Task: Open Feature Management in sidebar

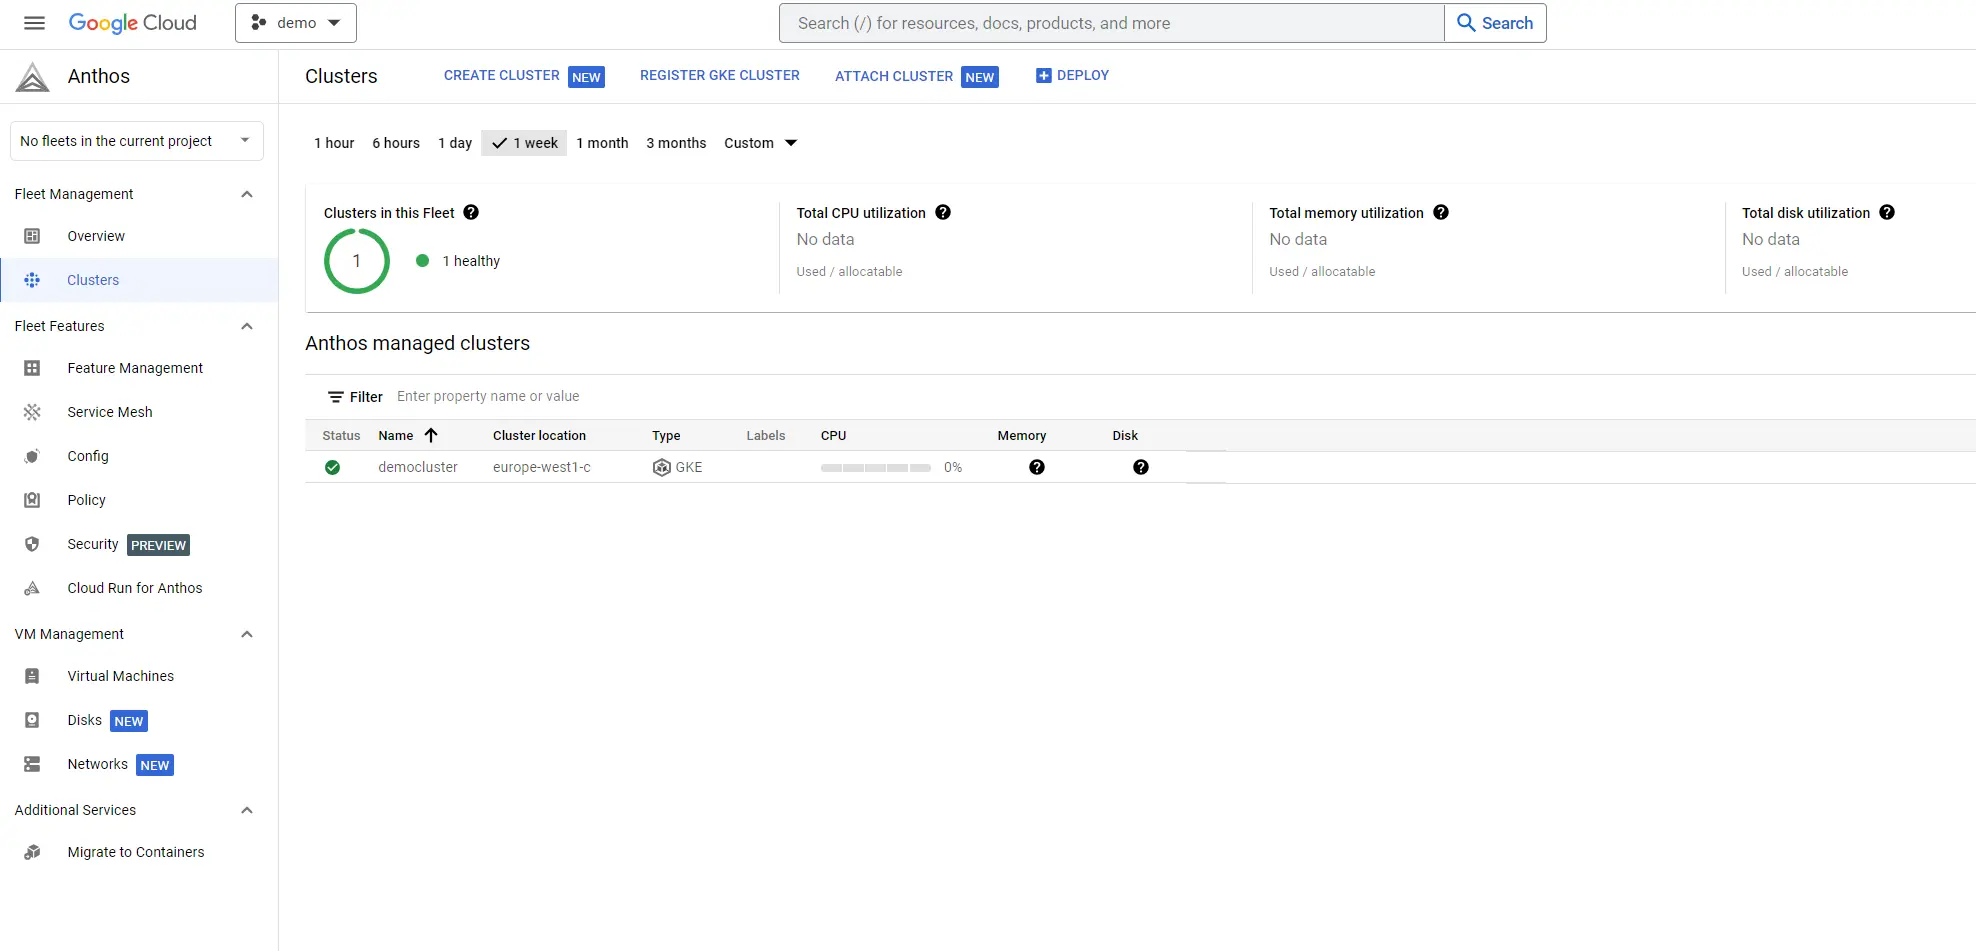Action: (135, 368)
